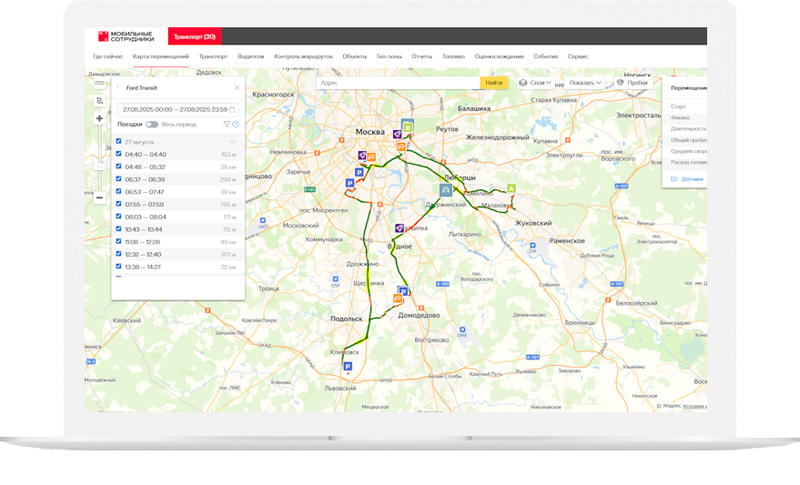Image resolution: width=800 pixels, height=485 pixels.
Task: Open the Отчеты menu tab
Action: pos(421,58)
